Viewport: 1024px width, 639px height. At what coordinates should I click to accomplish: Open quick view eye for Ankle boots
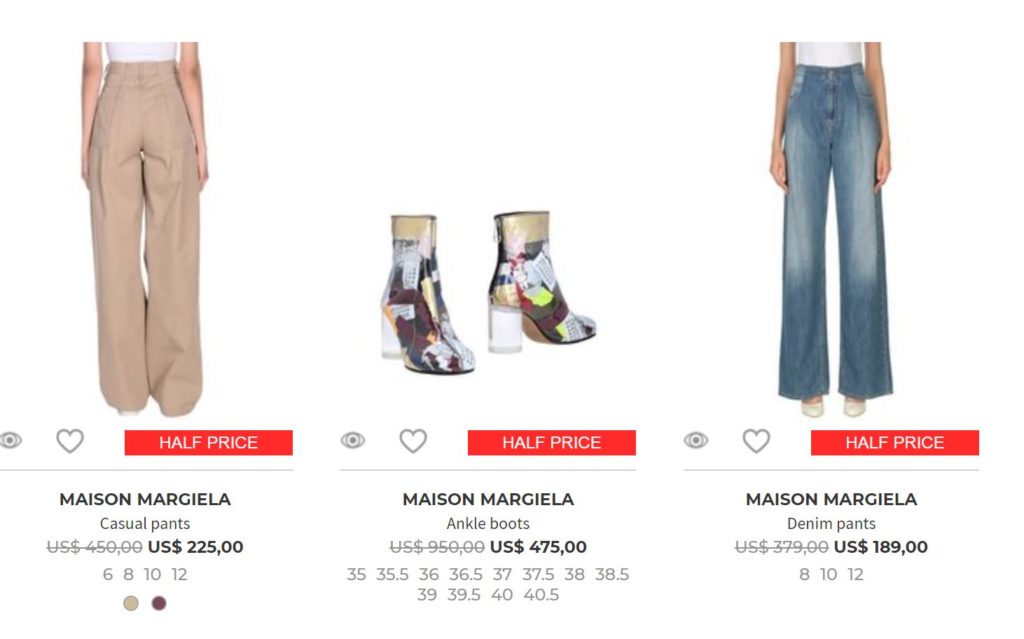click(x=353, y=441)
